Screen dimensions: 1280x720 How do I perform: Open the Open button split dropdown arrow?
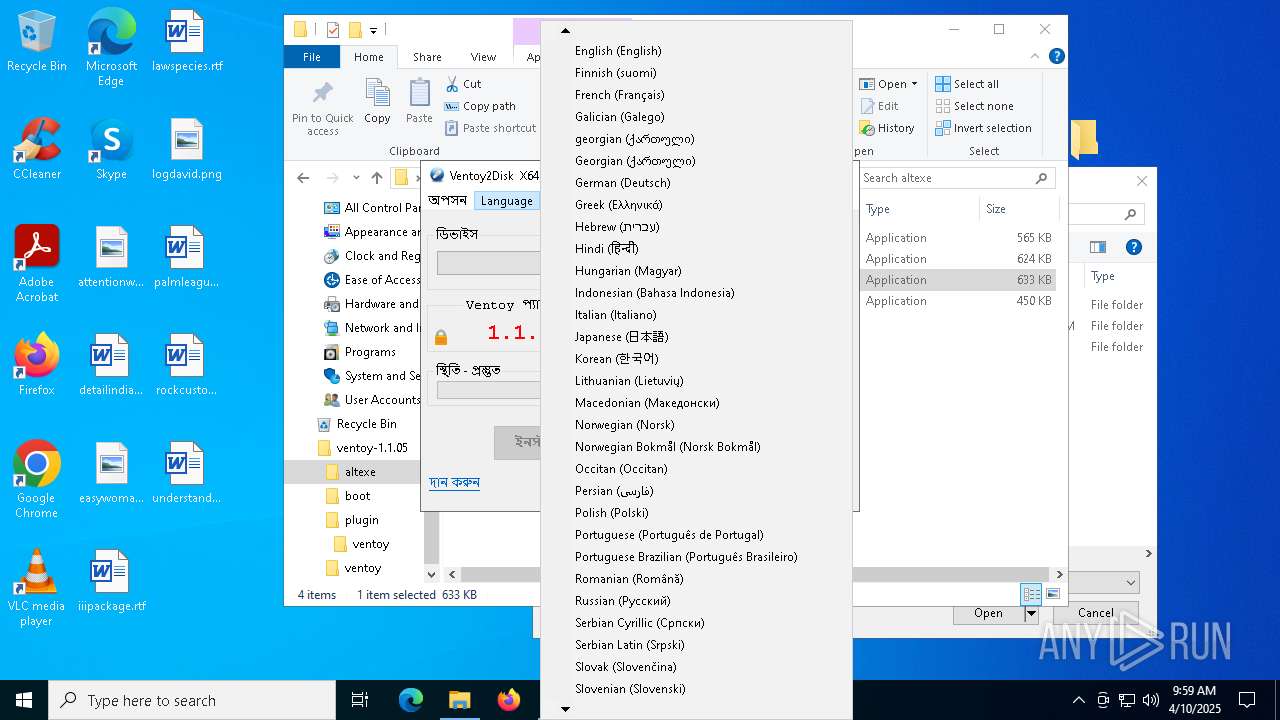(x=1031, y=613)
